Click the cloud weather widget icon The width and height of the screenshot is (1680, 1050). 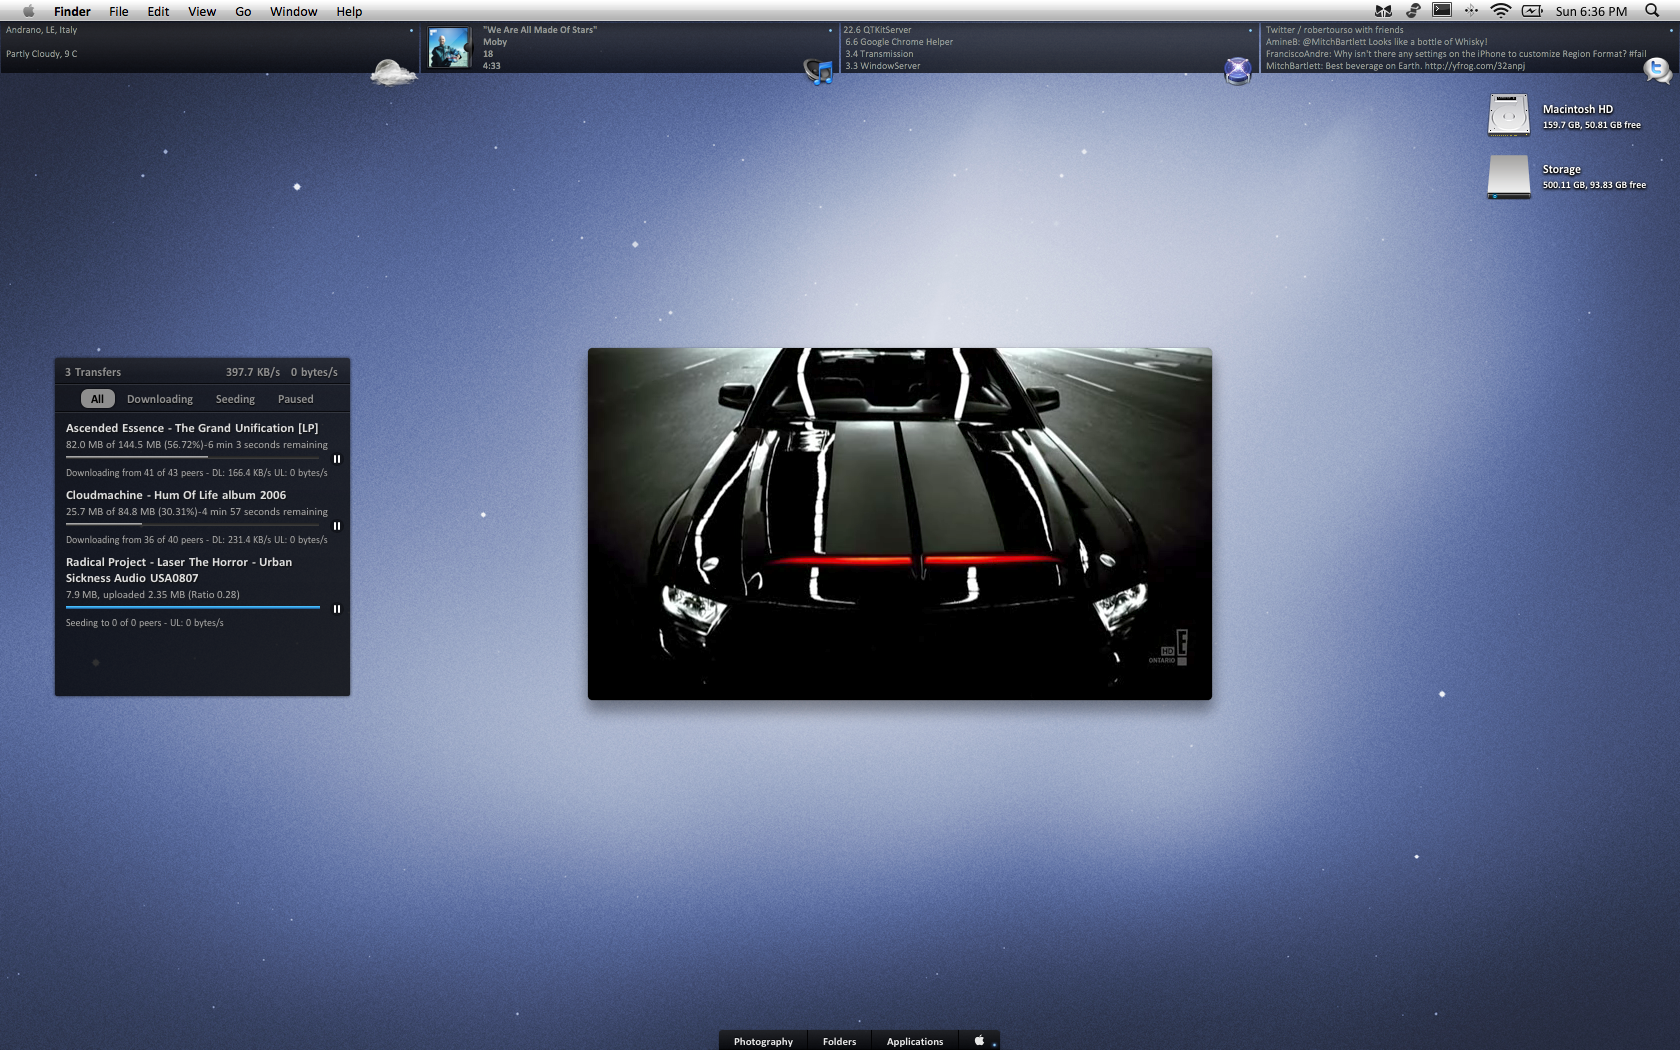pyautogui.click(x=393, y=72)
